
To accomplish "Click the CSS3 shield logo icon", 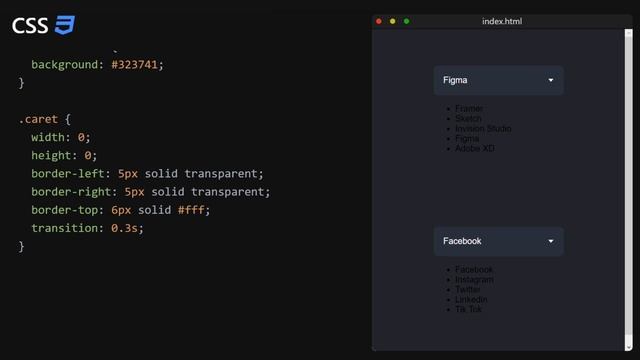I will click(x=65, y=25).
